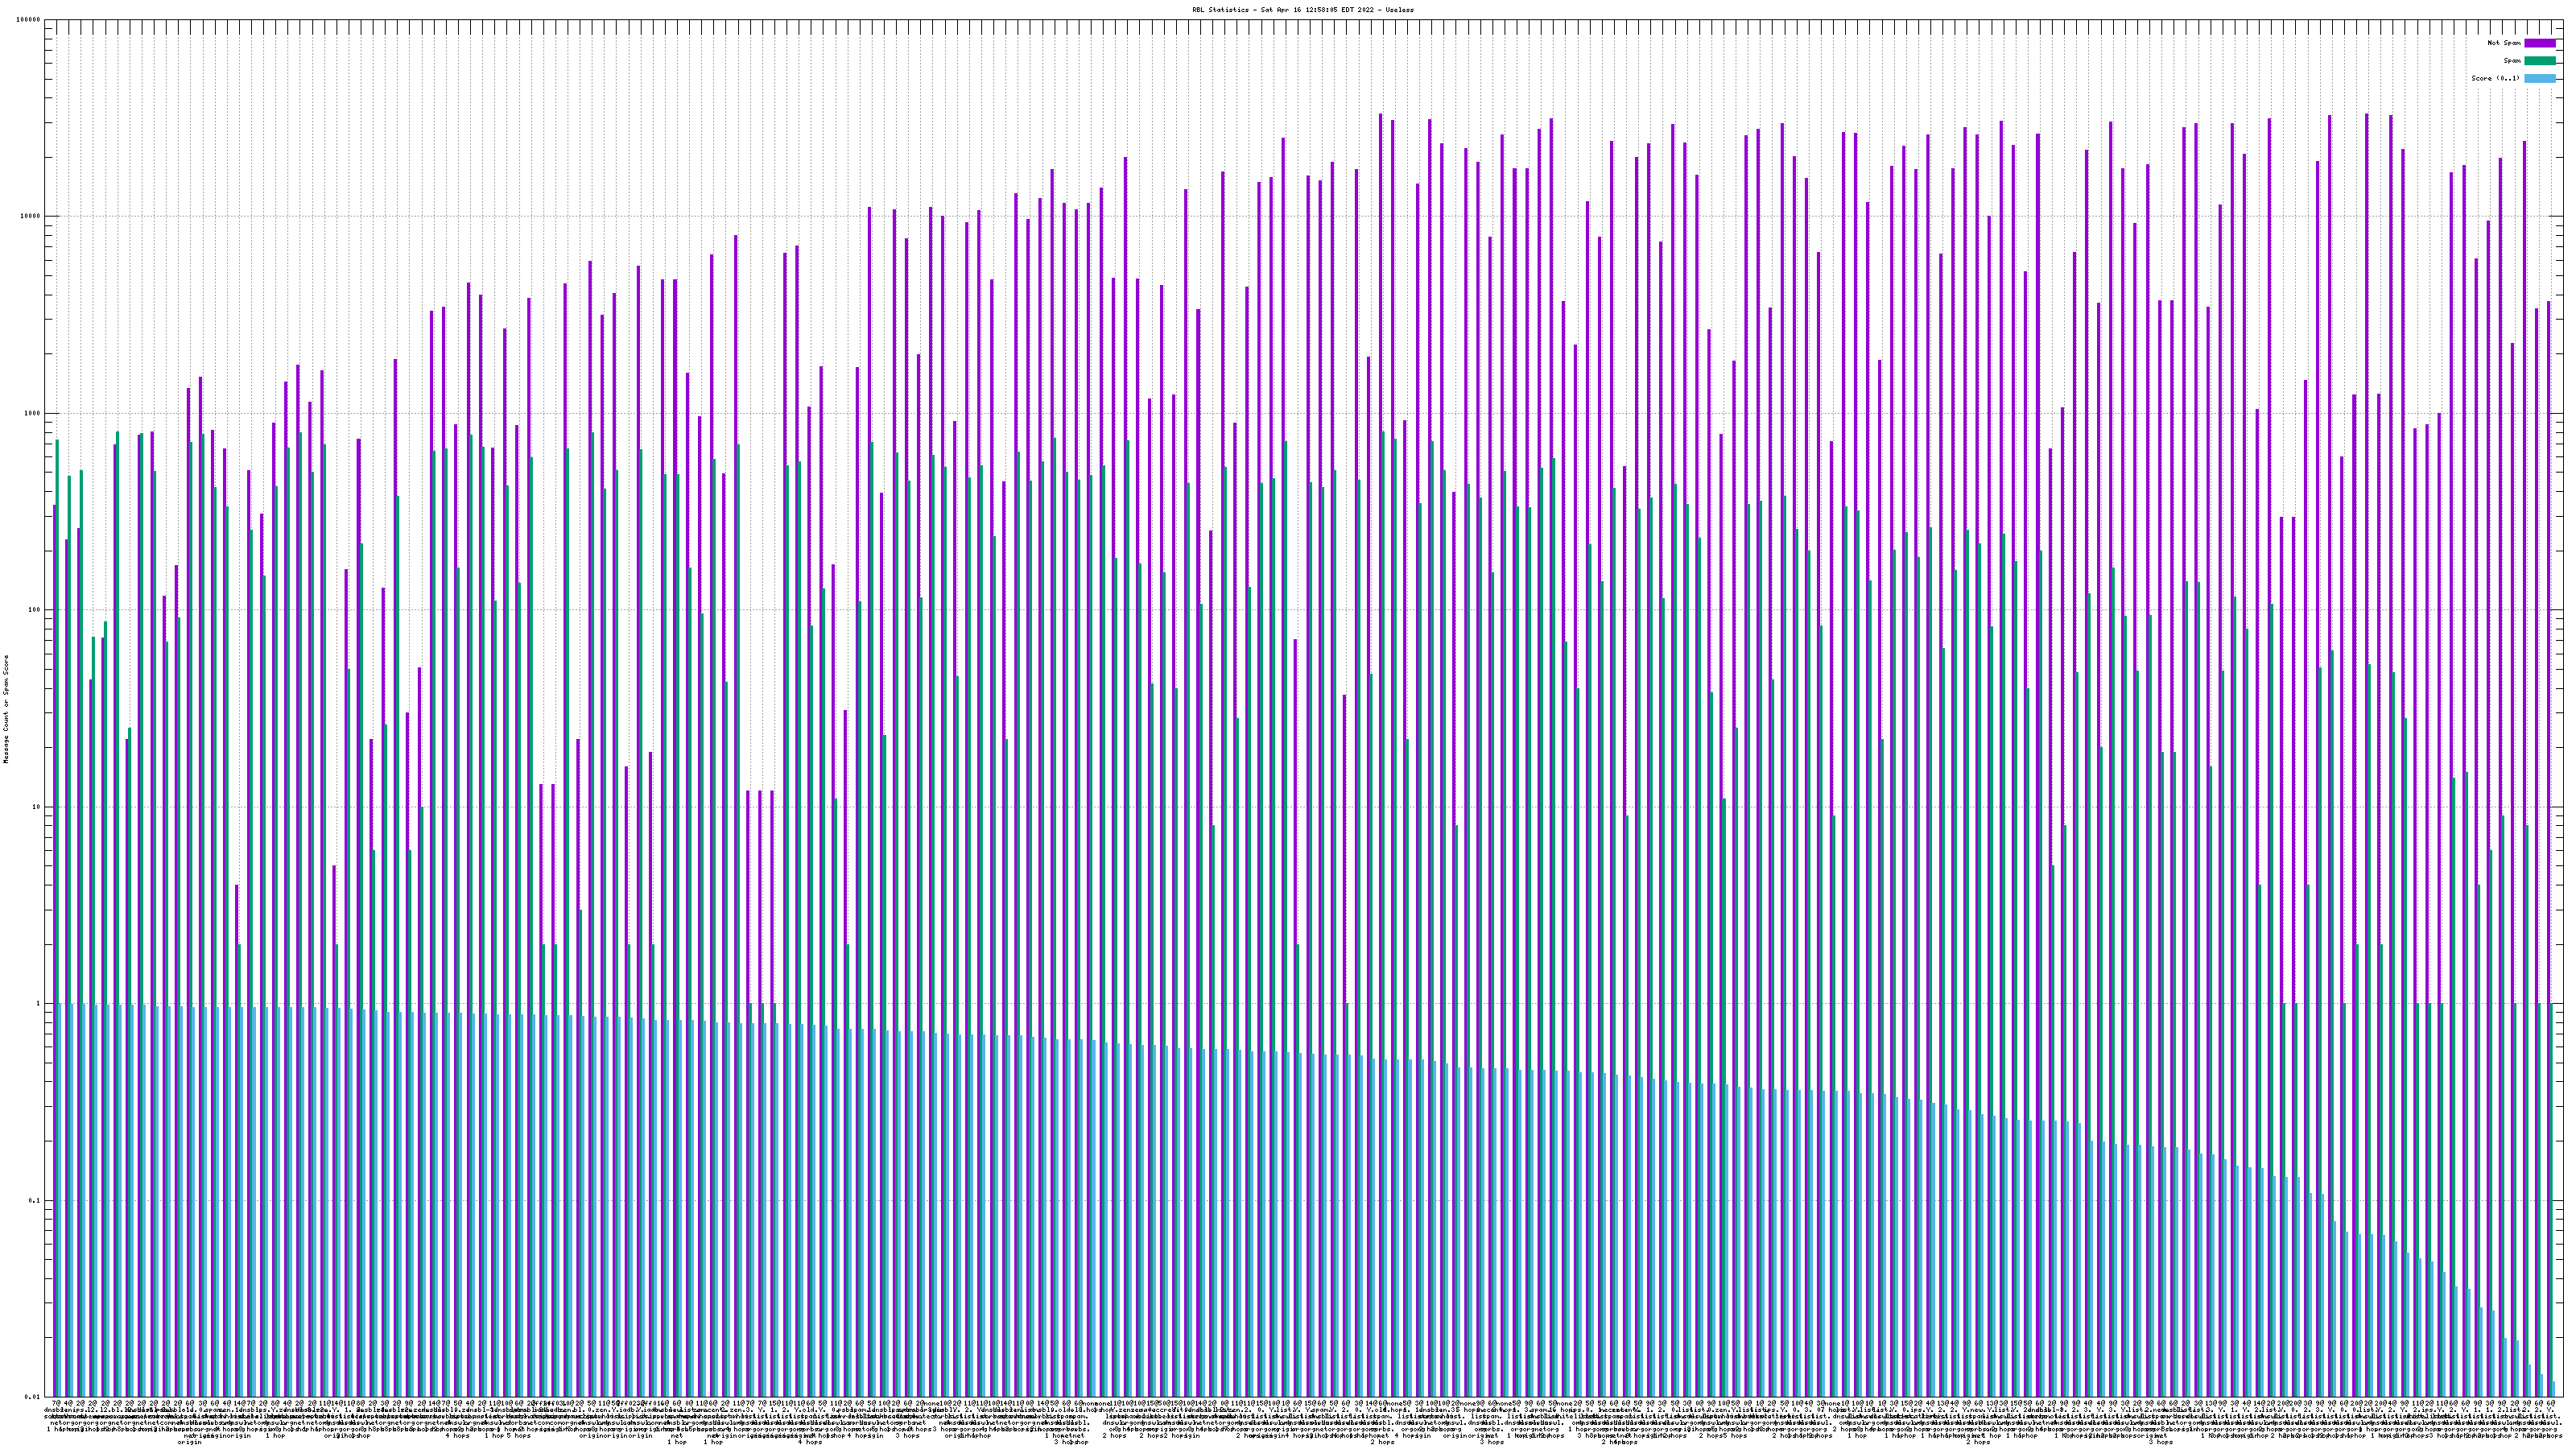Click the 1 y-axis tick label
Screen dimensions: 2576x1449
pyautogui.click(x=39, y=1003)
